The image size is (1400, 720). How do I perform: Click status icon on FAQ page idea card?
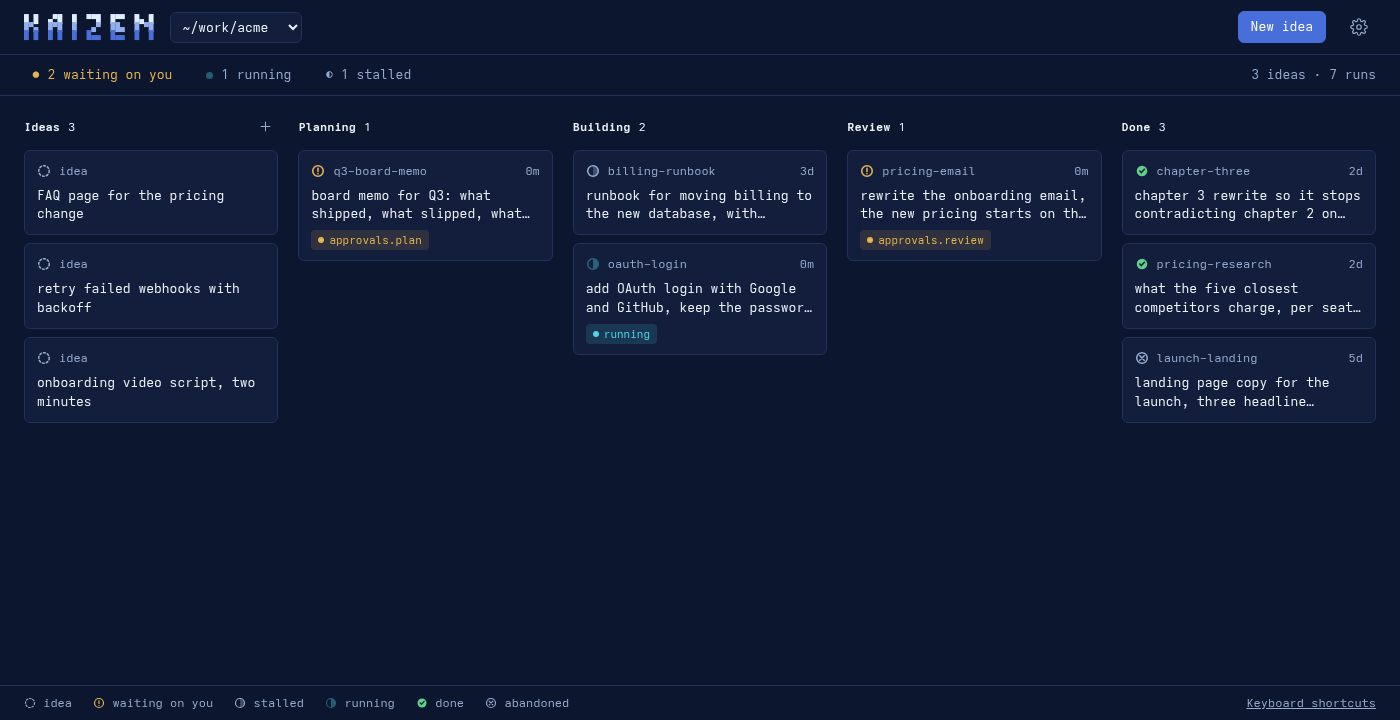[44, 171]
